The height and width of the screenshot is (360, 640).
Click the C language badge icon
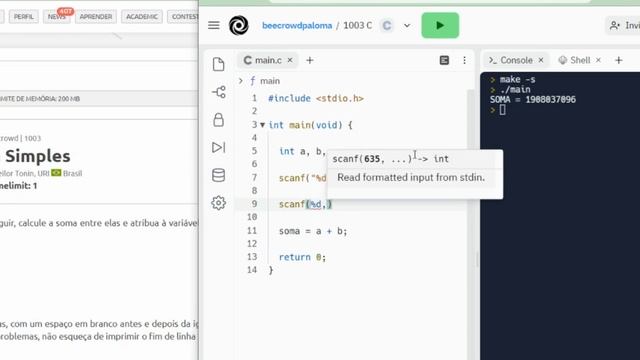(x=387, y=25)
